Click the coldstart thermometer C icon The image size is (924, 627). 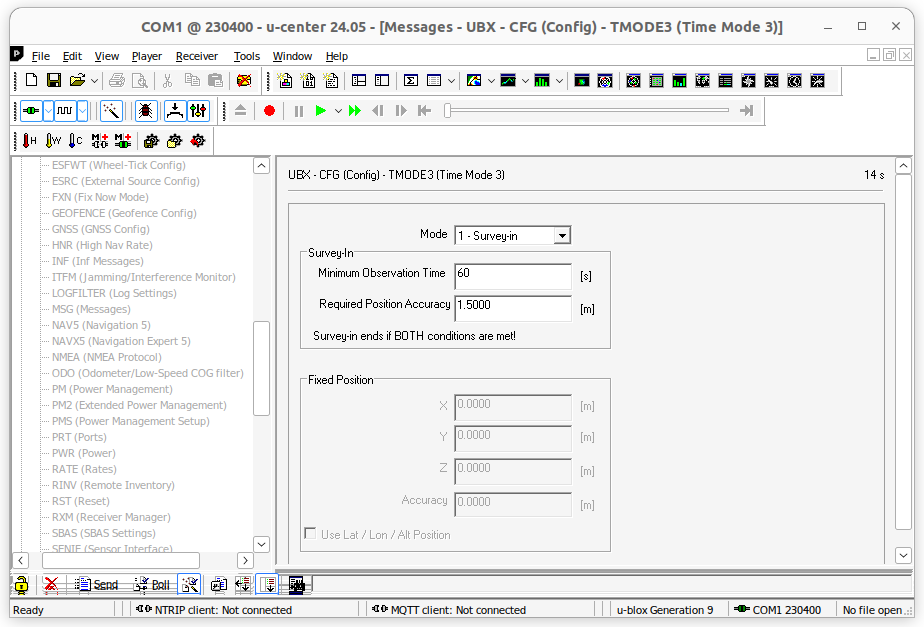(75, 141)
